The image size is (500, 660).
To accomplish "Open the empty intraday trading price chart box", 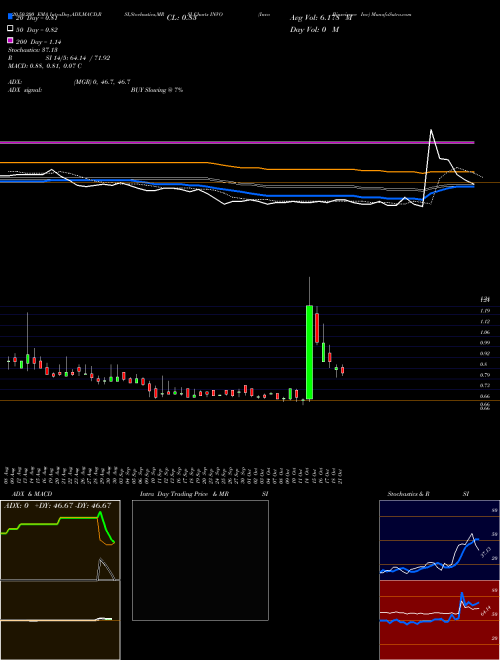I will [200, 560].
